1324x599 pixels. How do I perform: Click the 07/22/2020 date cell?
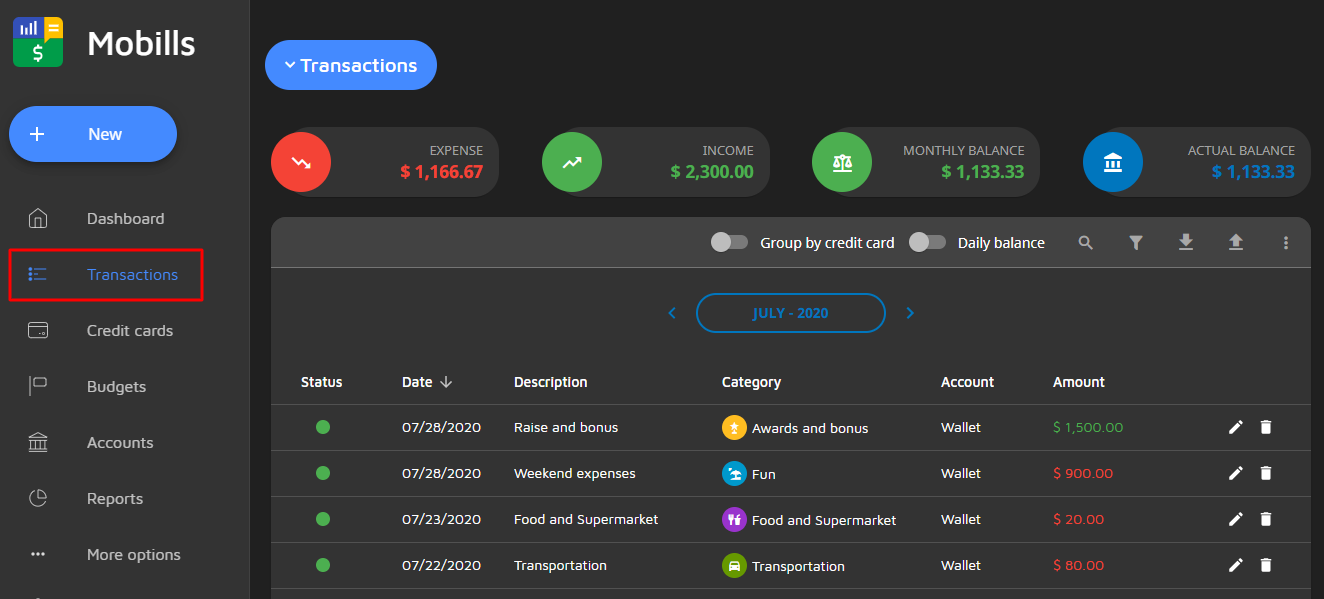click(x=441, y=565)
